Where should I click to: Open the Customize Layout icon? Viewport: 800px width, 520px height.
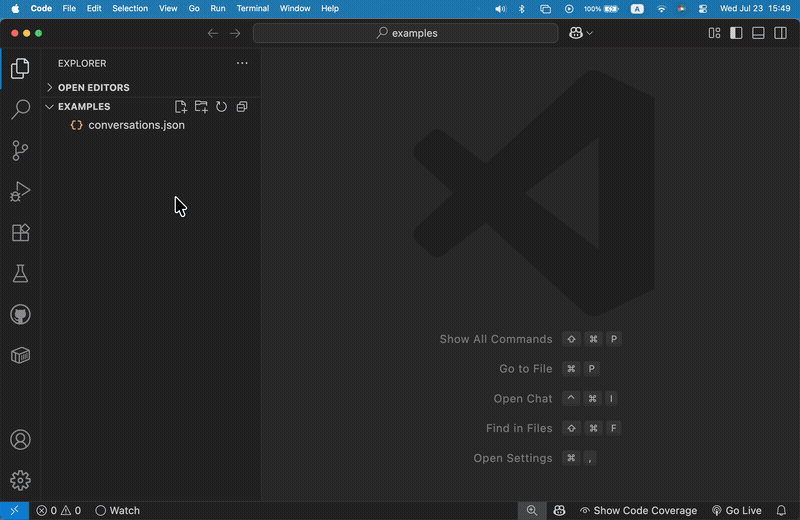714,33
